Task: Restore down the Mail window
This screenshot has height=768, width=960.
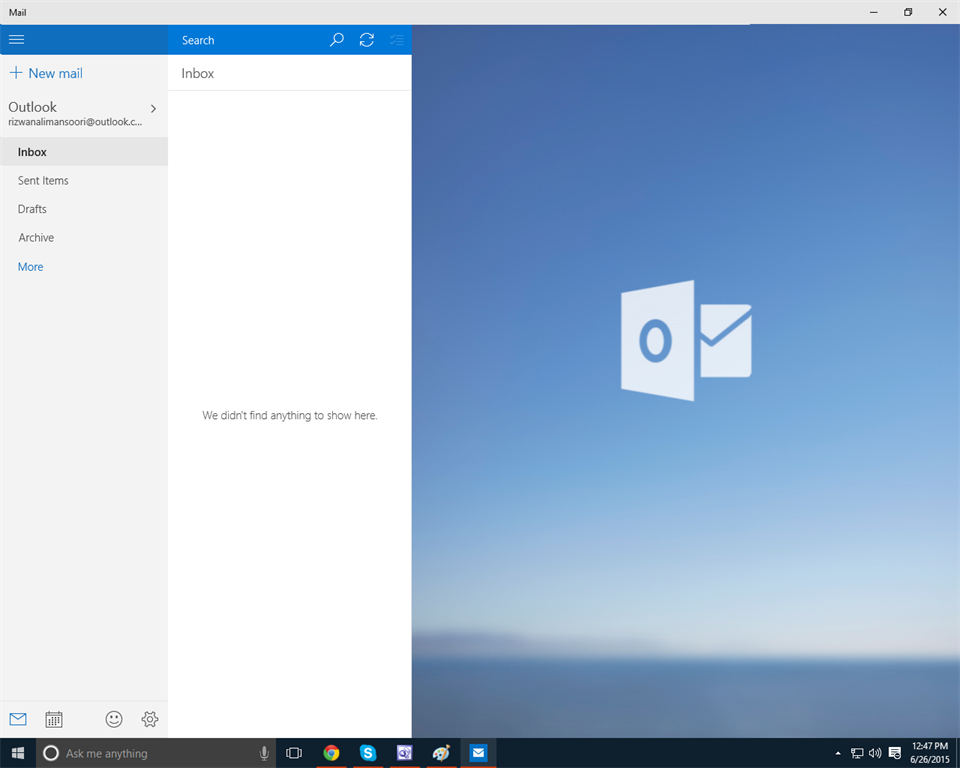Action: [x=908, y=12]
